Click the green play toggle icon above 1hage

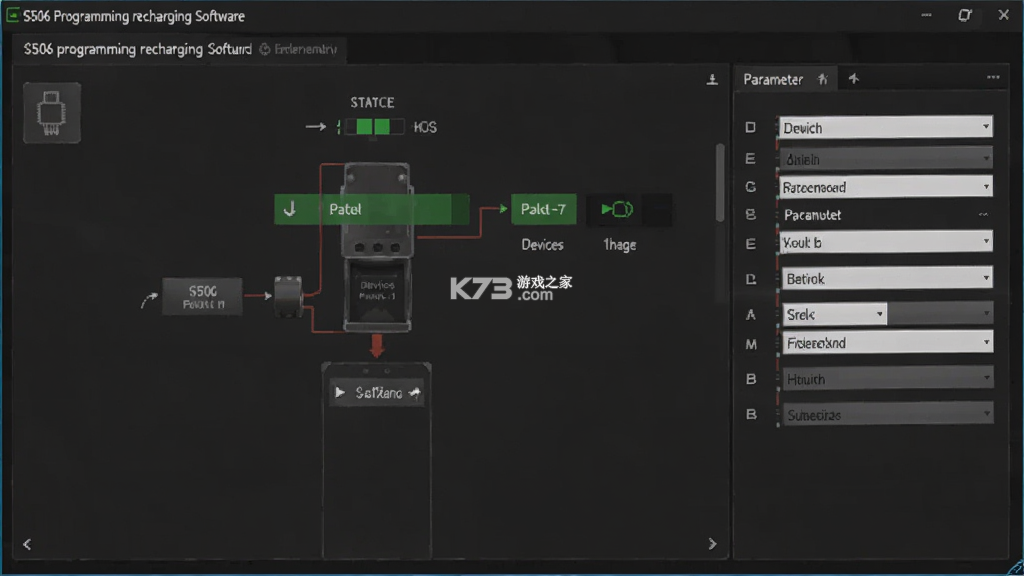pos(616,210)
